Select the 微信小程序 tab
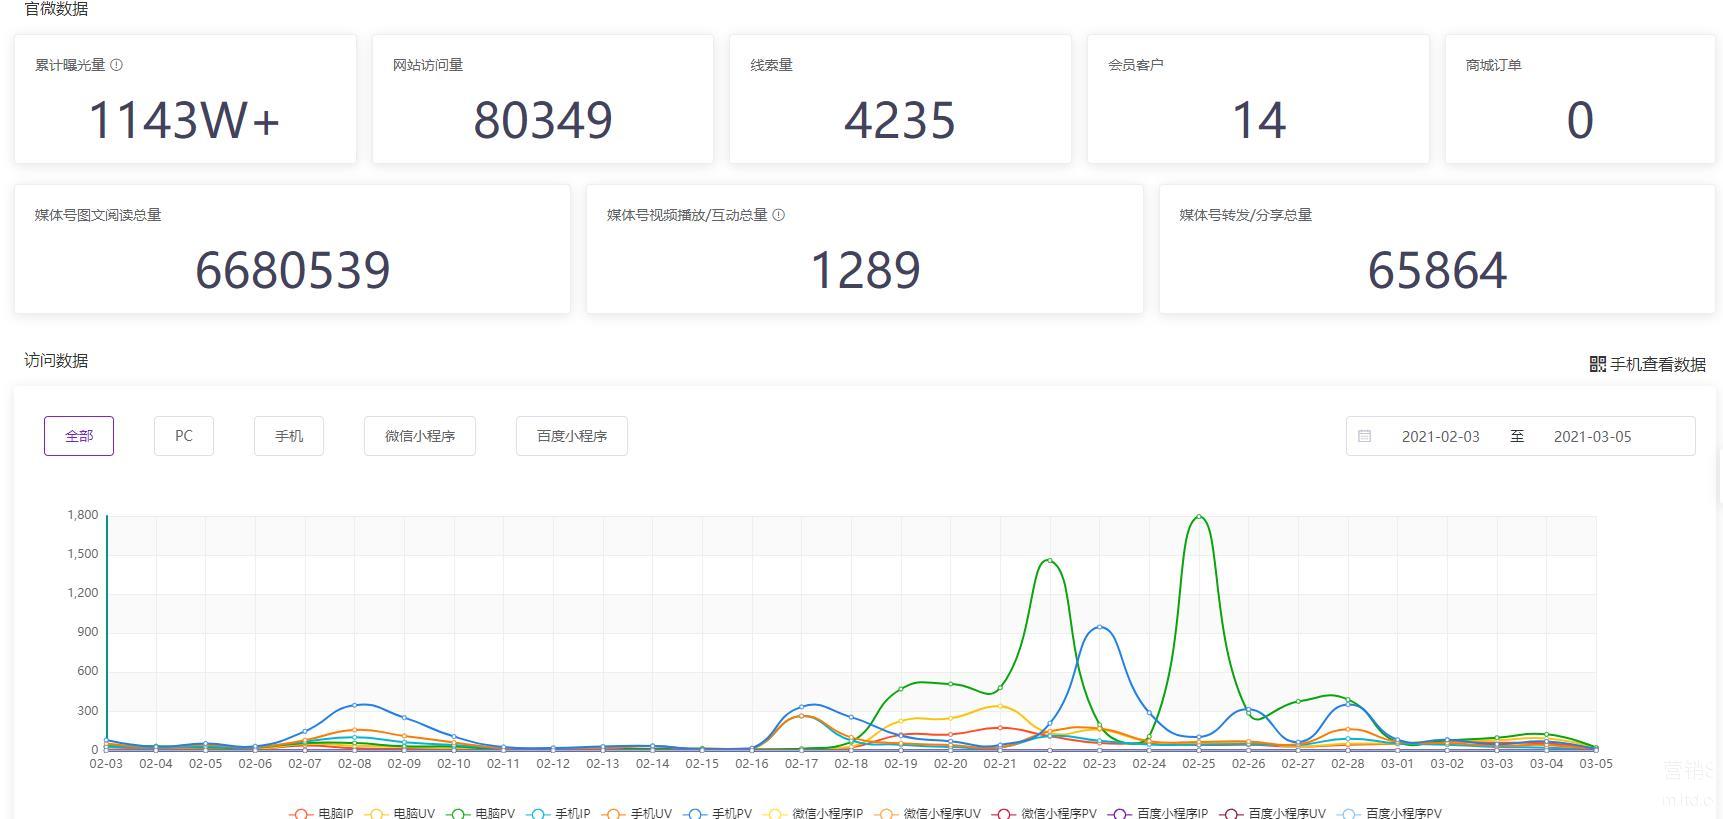1723x819 pixels. tap(420, 436)
